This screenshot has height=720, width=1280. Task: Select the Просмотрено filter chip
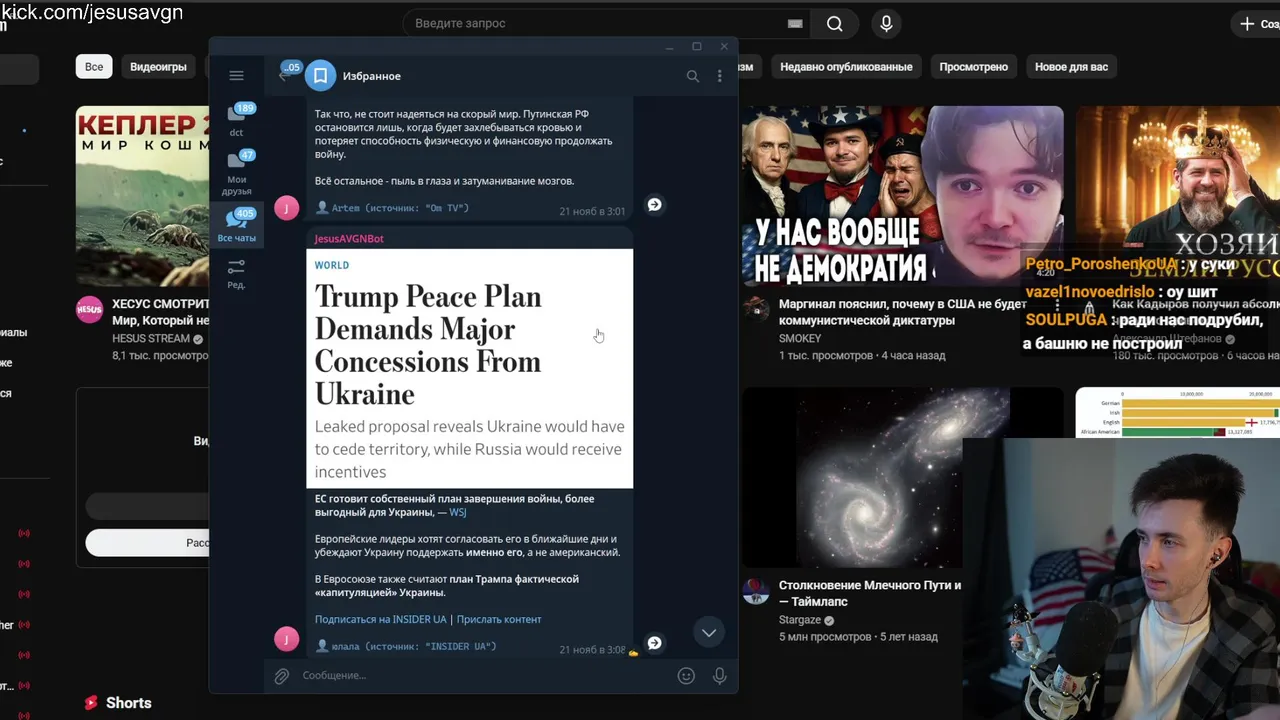click(x=974, y=67)
